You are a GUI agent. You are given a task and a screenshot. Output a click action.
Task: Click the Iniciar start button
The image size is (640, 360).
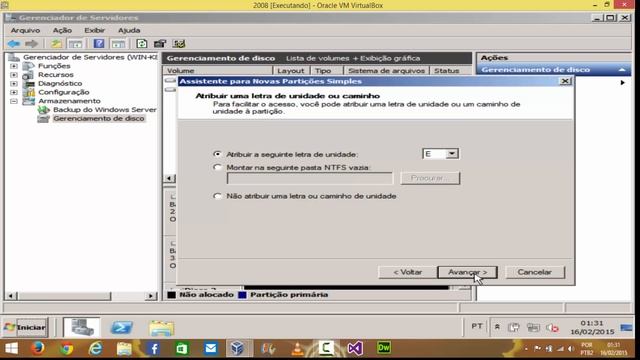click(26, 327)
